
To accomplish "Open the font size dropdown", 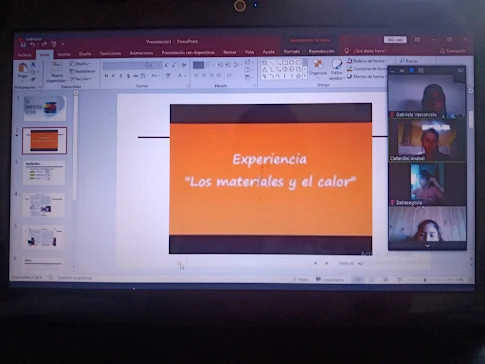I will coord(160,66).
